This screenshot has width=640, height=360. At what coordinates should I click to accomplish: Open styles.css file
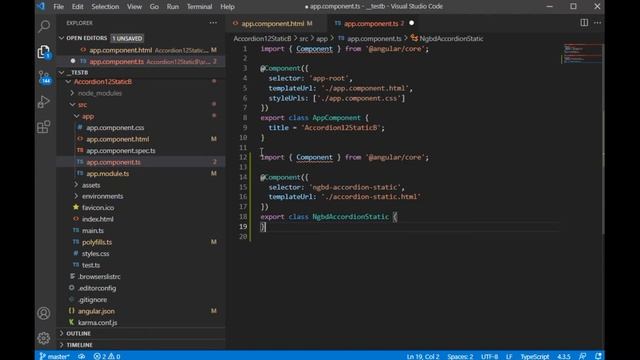coord(96,253)
